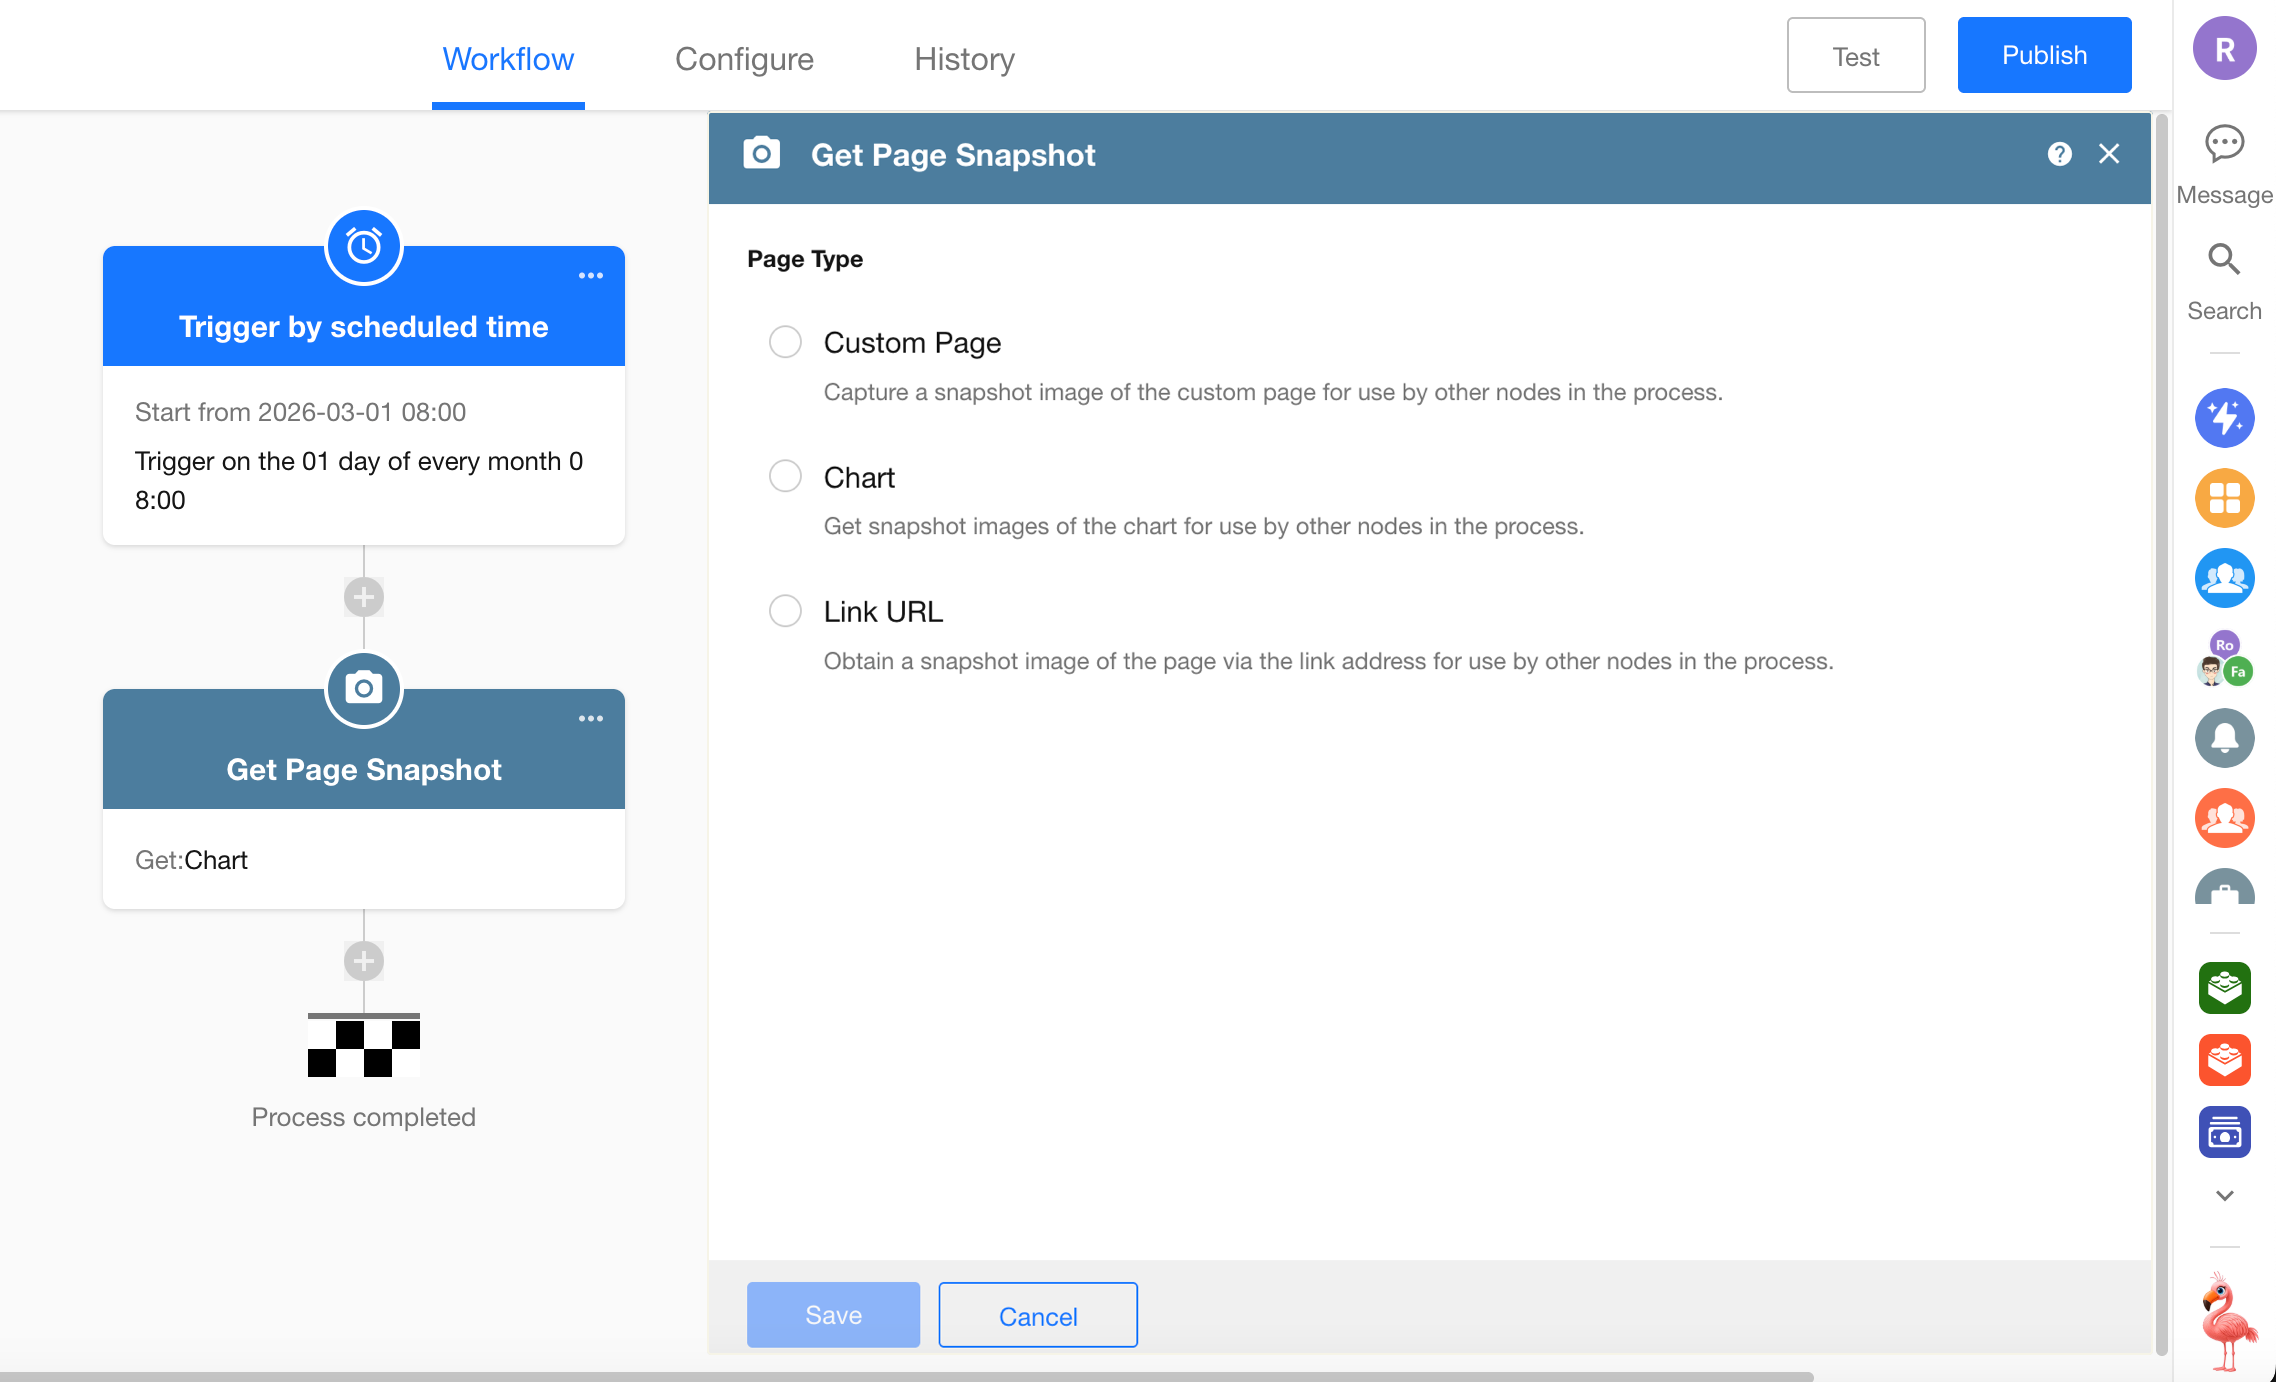Open Get Page Snapshot node's three-dot menu

point(590,719)
